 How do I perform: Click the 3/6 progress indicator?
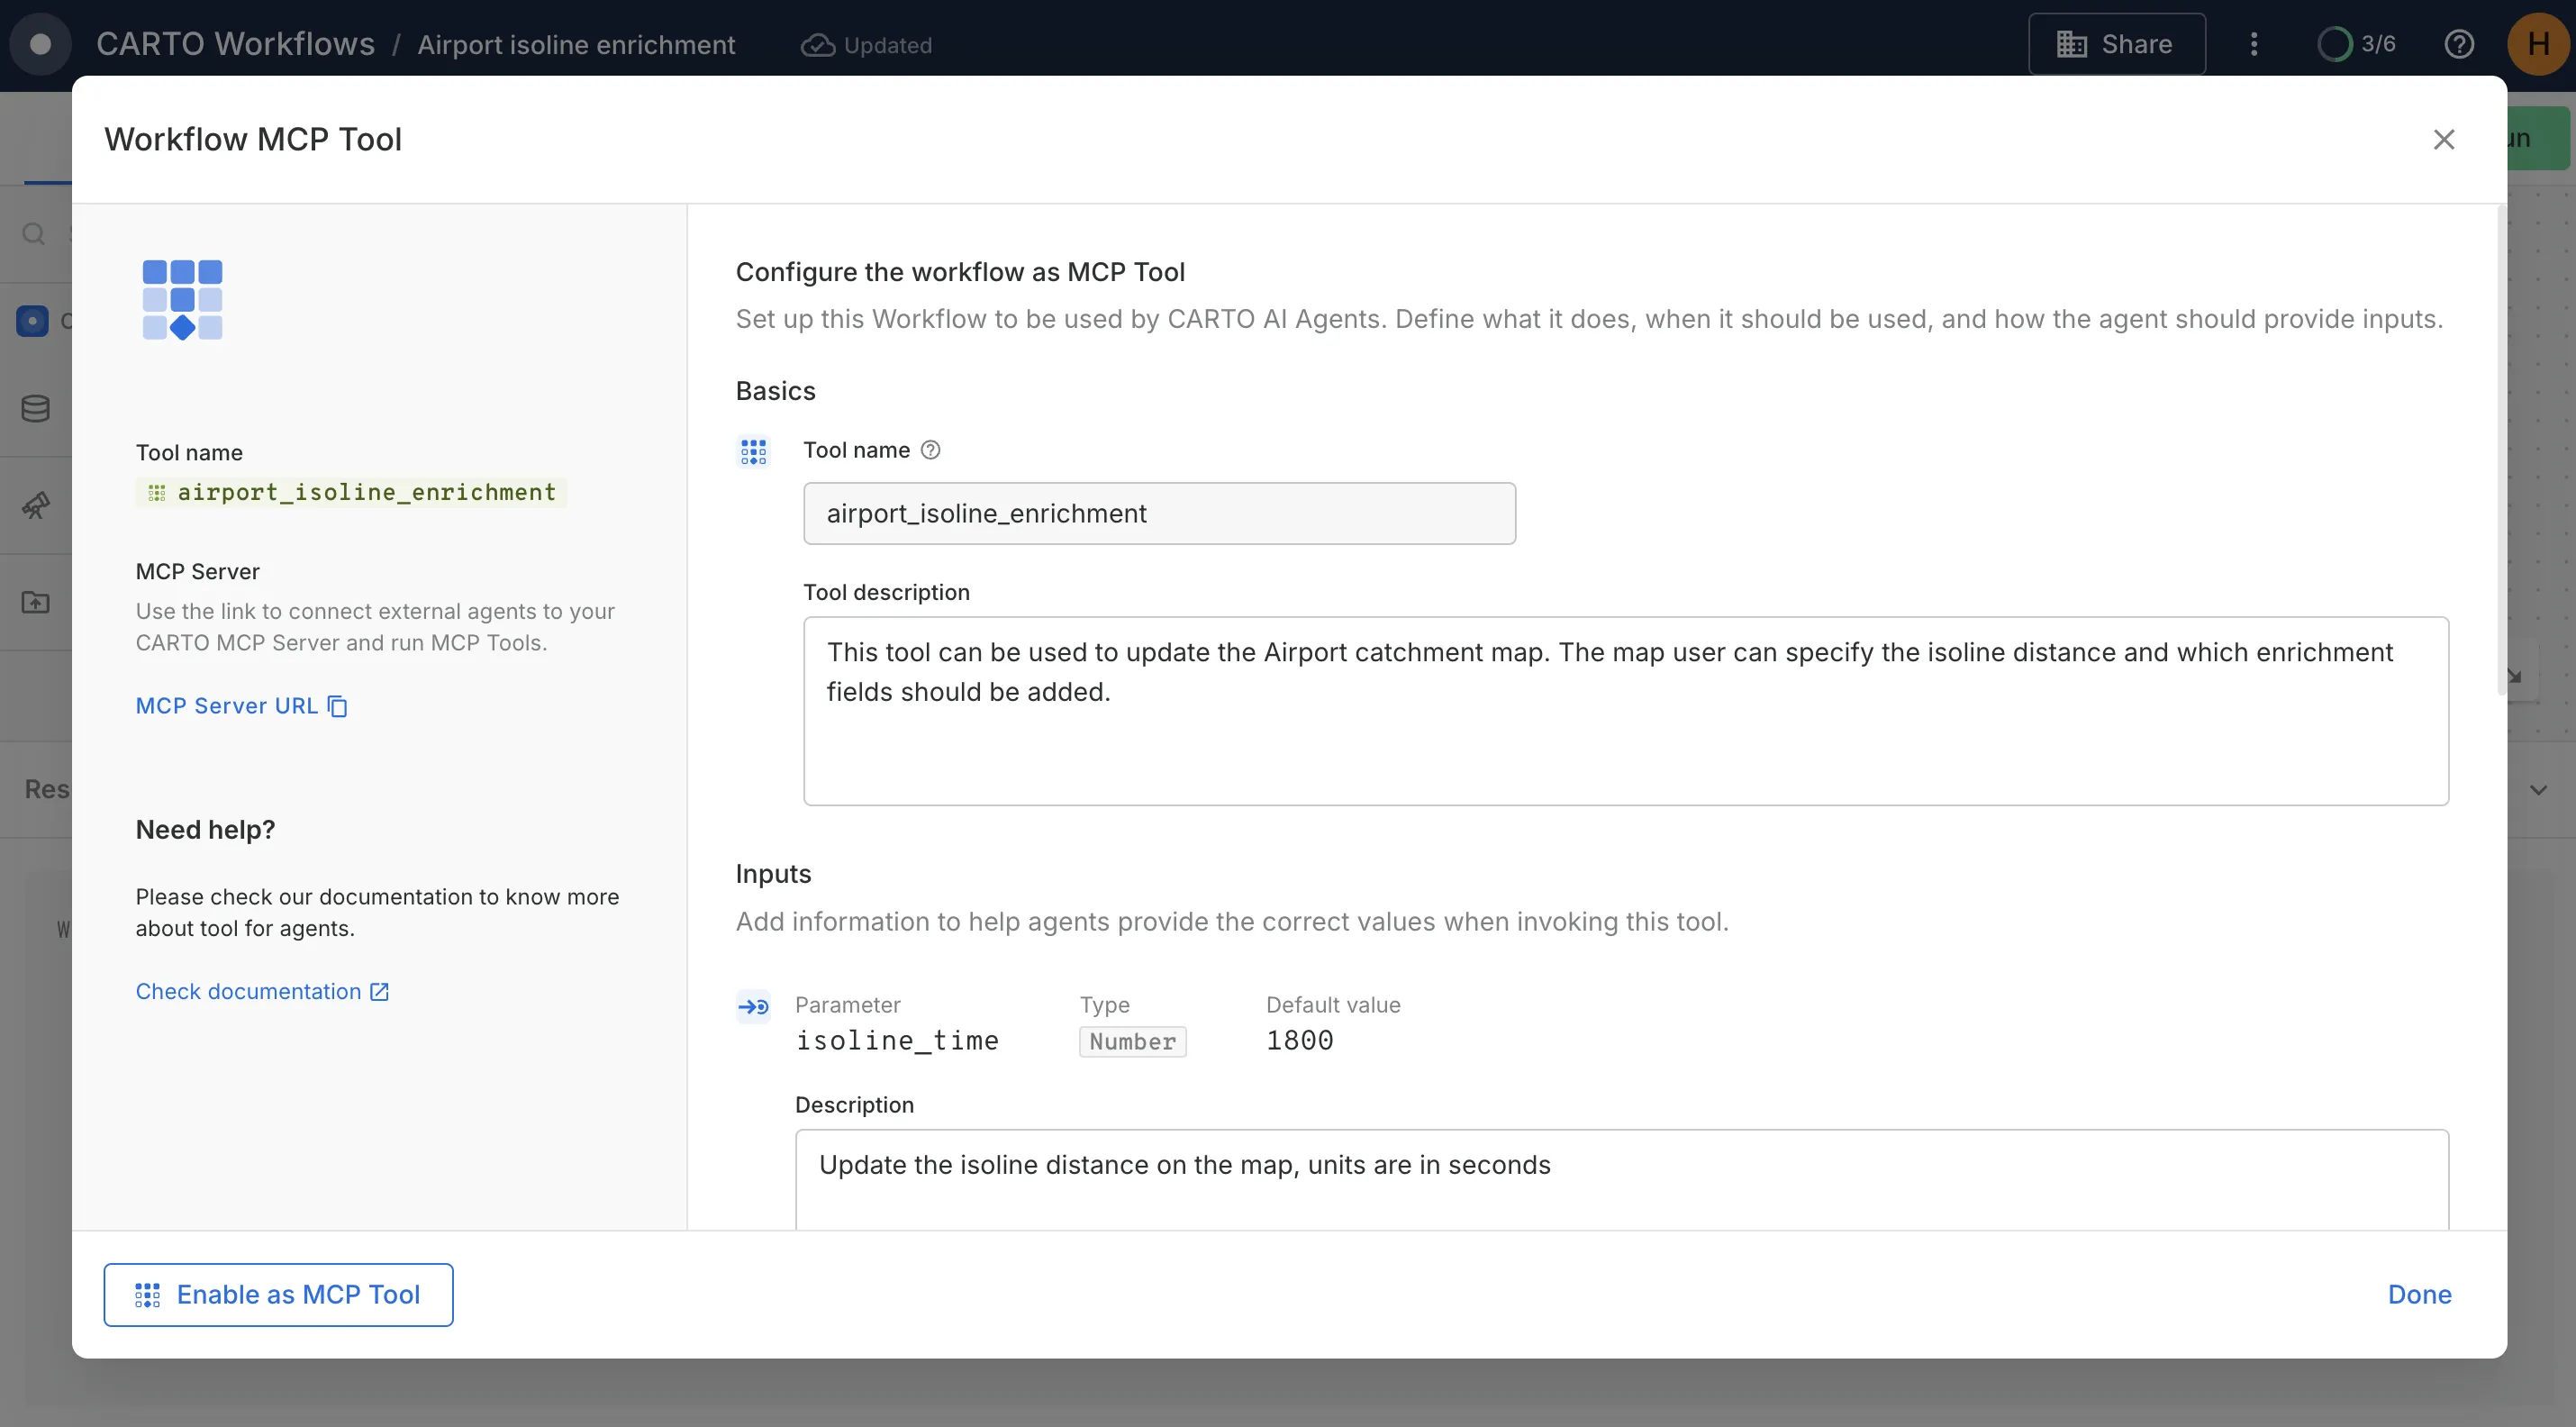2357,44
